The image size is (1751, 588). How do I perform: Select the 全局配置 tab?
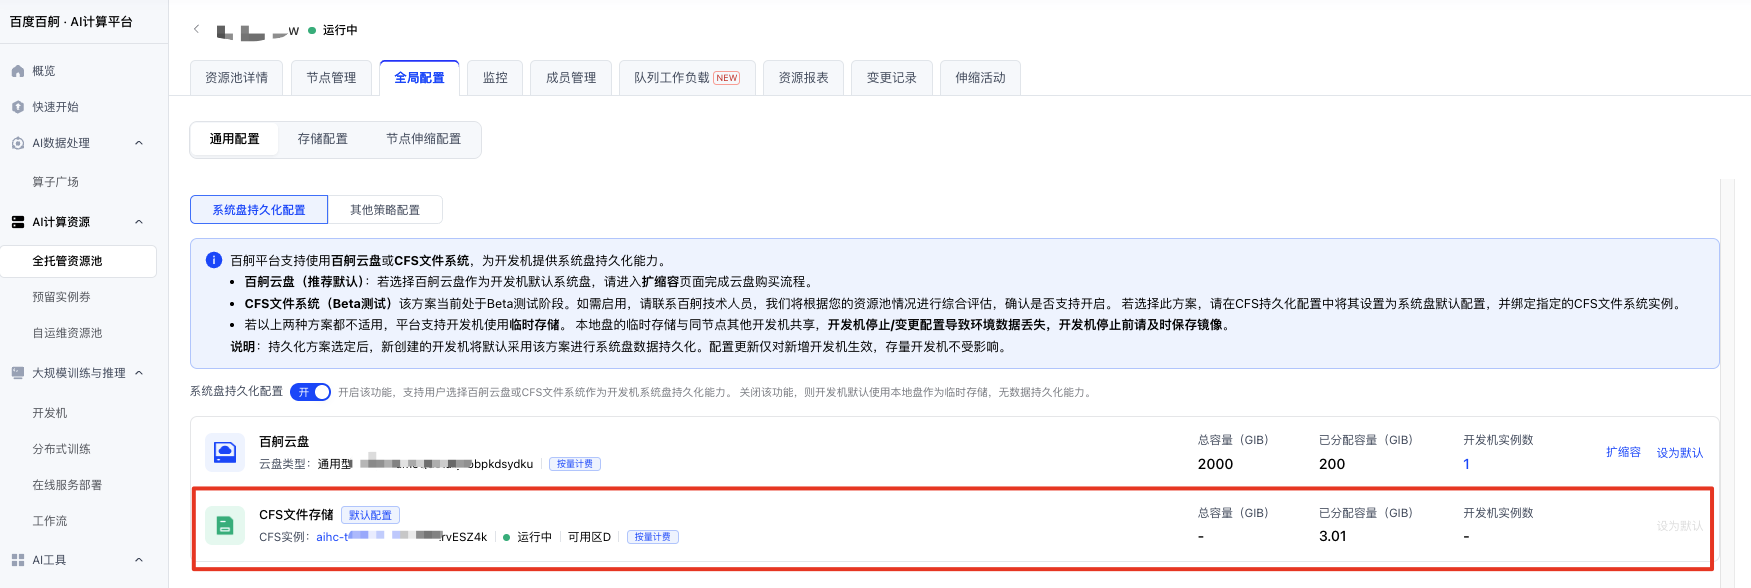pos(419,78)
